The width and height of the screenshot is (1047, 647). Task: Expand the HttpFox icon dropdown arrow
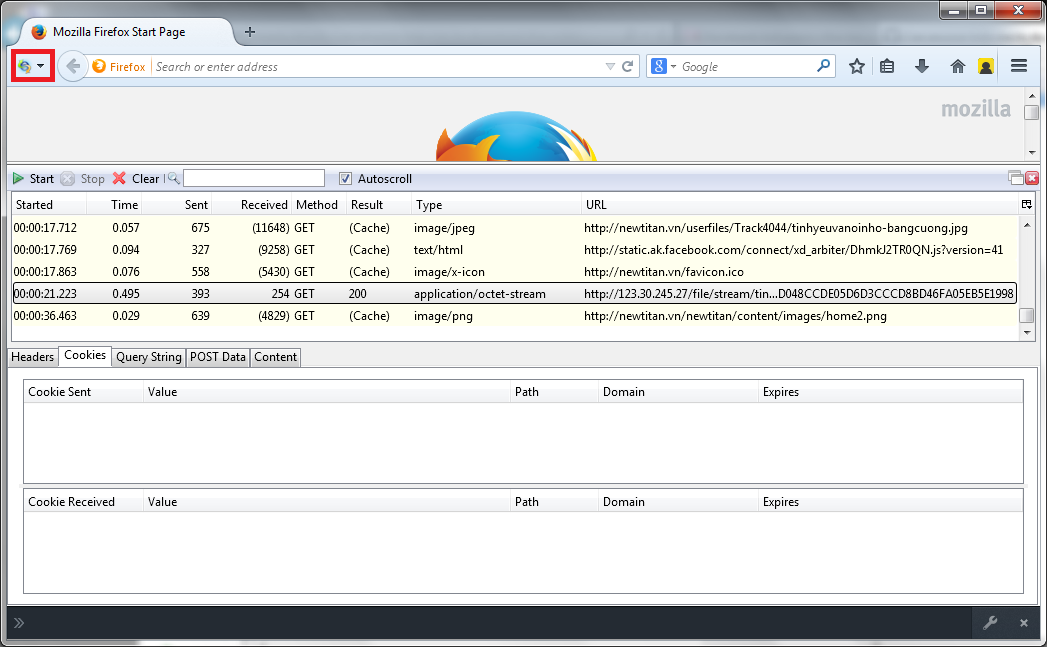pyautogui.click(x=41, y=66)
